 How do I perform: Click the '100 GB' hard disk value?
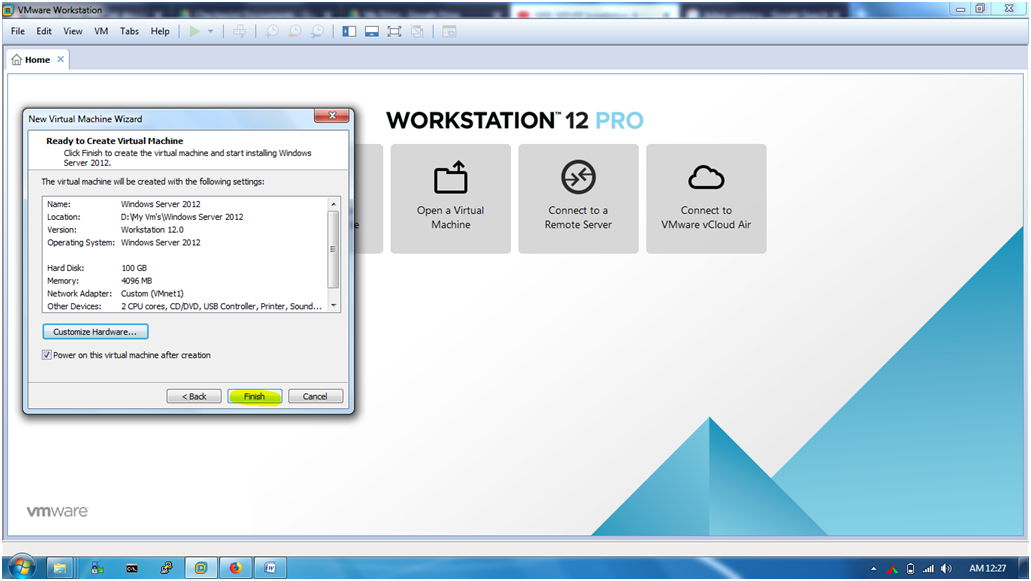click(134, 268)
